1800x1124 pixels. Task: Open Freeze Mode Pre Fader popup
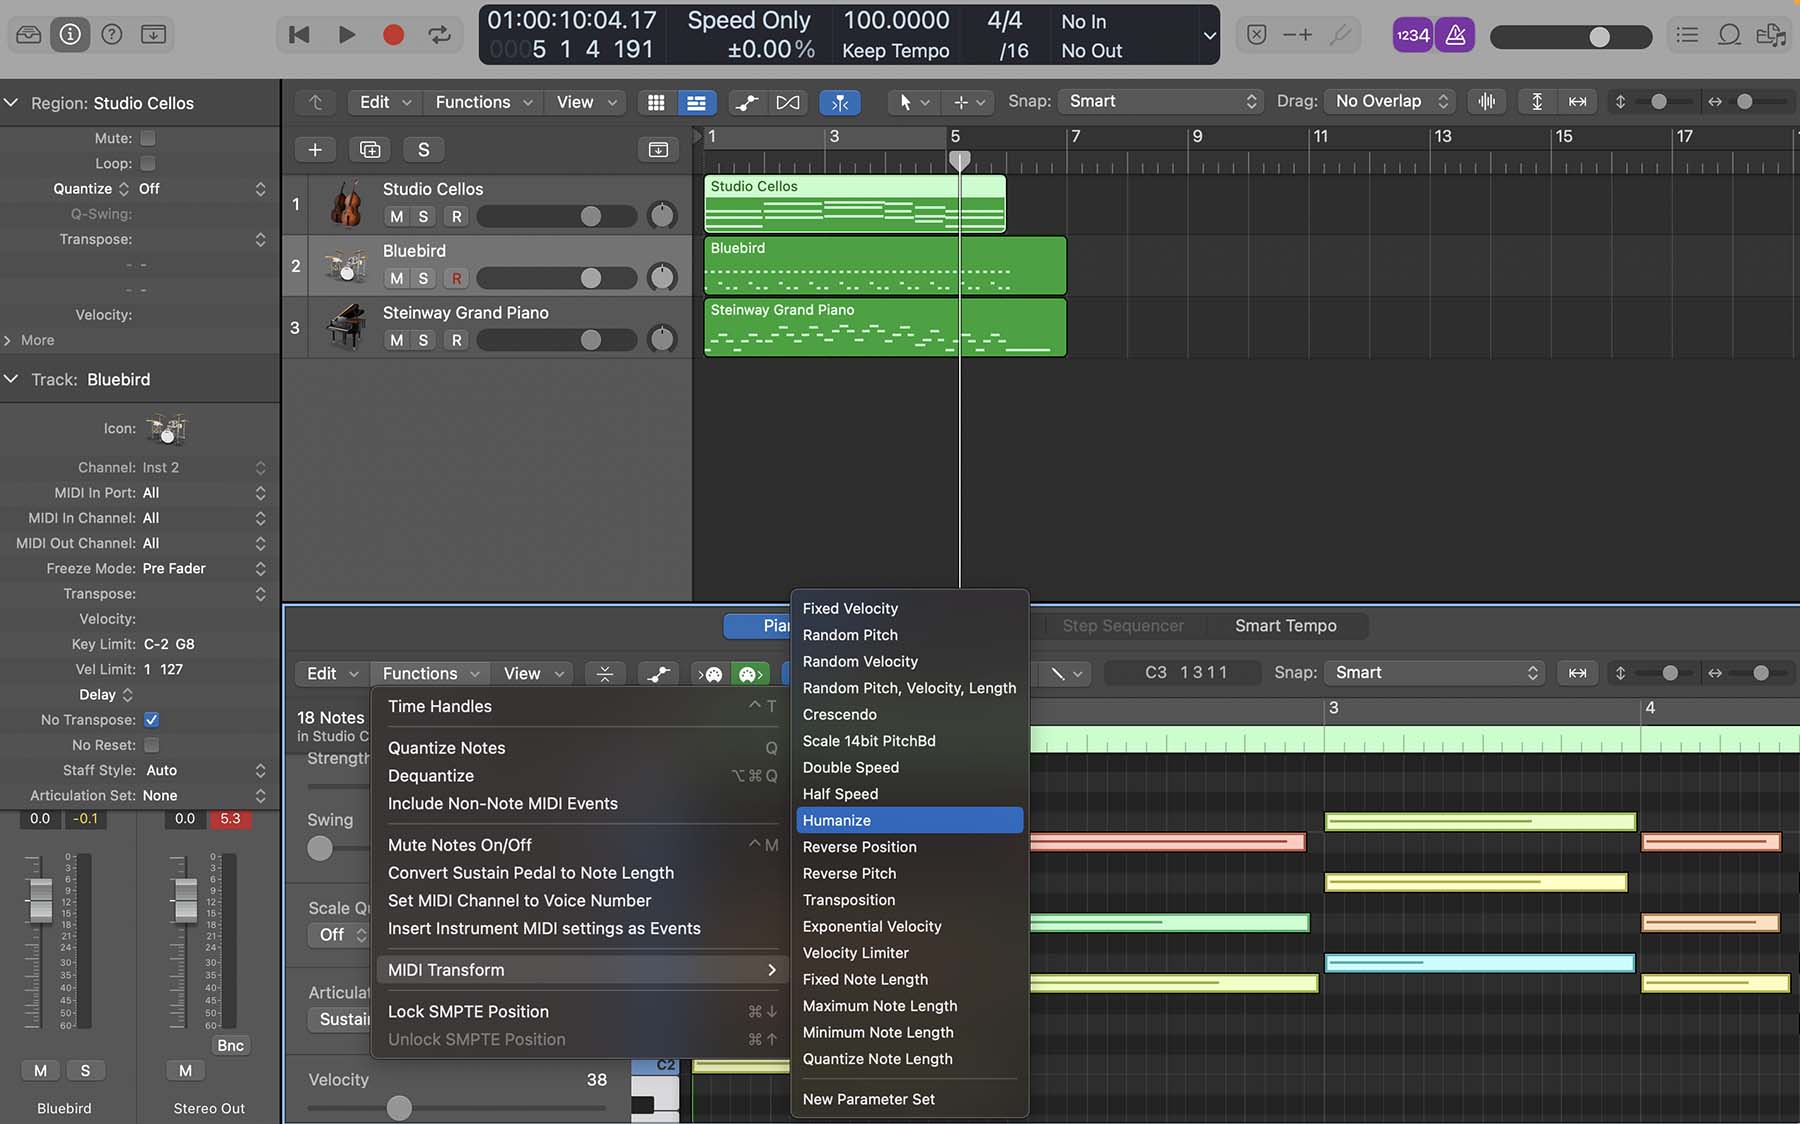click(204, 569)
